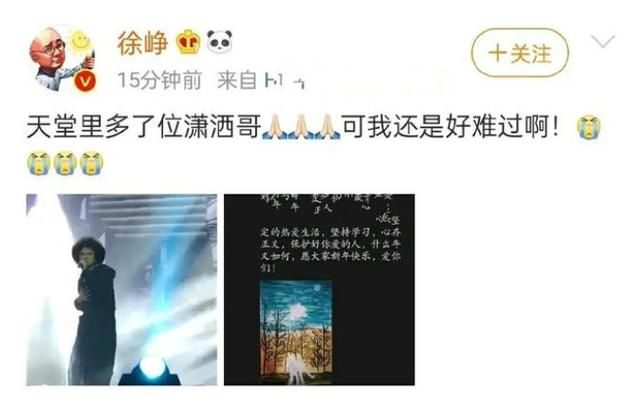Click the gold crown membership icon
The height and width of the screenshot is (408, 640).
(189, 42)
